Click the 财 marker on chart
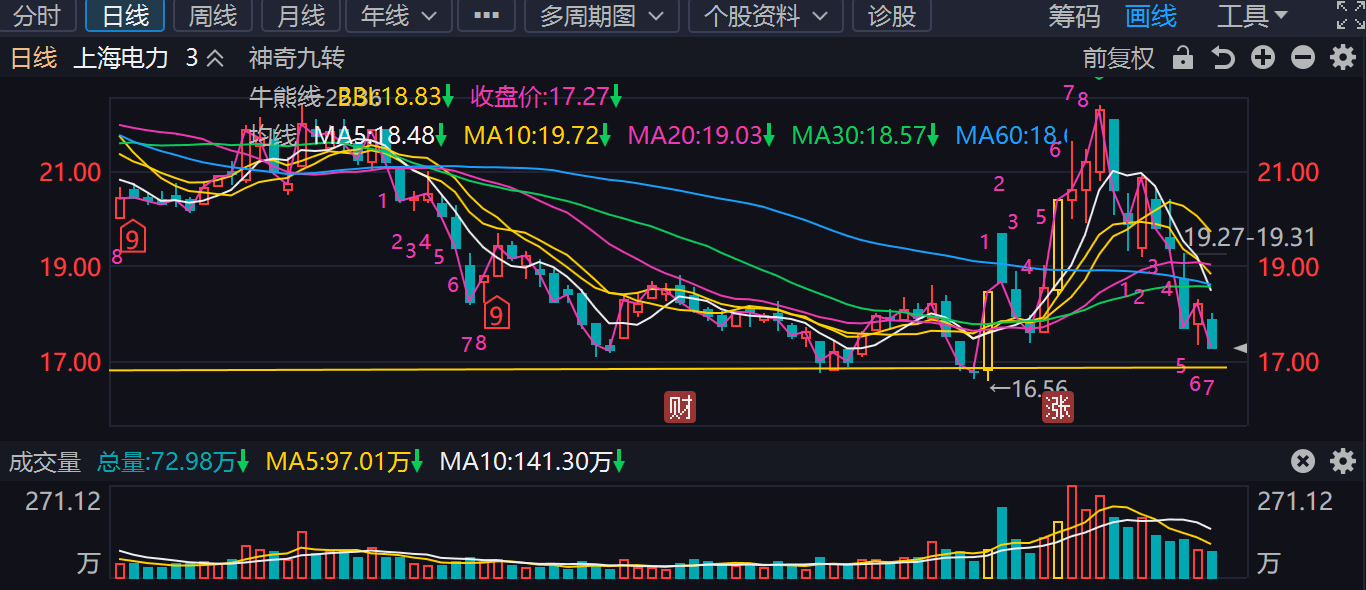This screenshot has height=590, width=1366. coord(680,407)
